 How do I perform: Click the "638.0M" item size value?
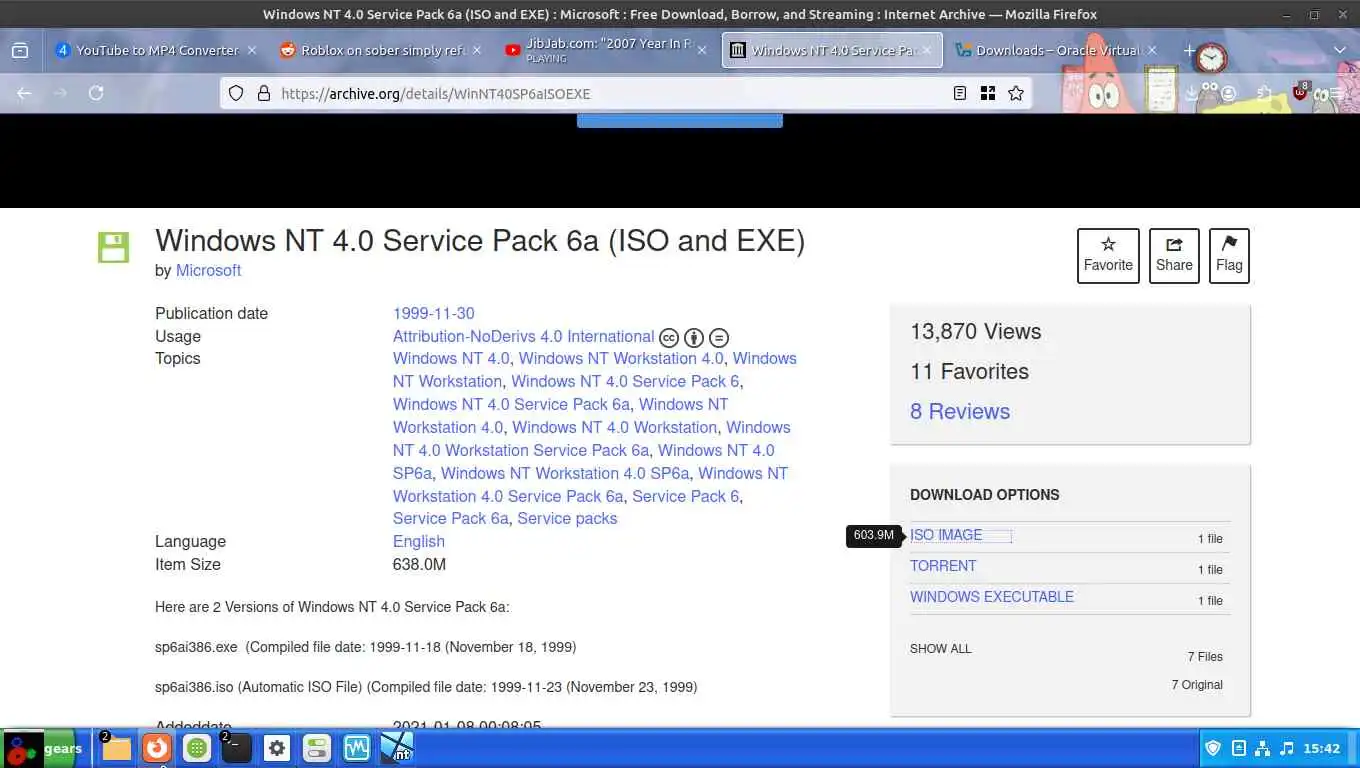pyautogui.click(x=419, y=564)
